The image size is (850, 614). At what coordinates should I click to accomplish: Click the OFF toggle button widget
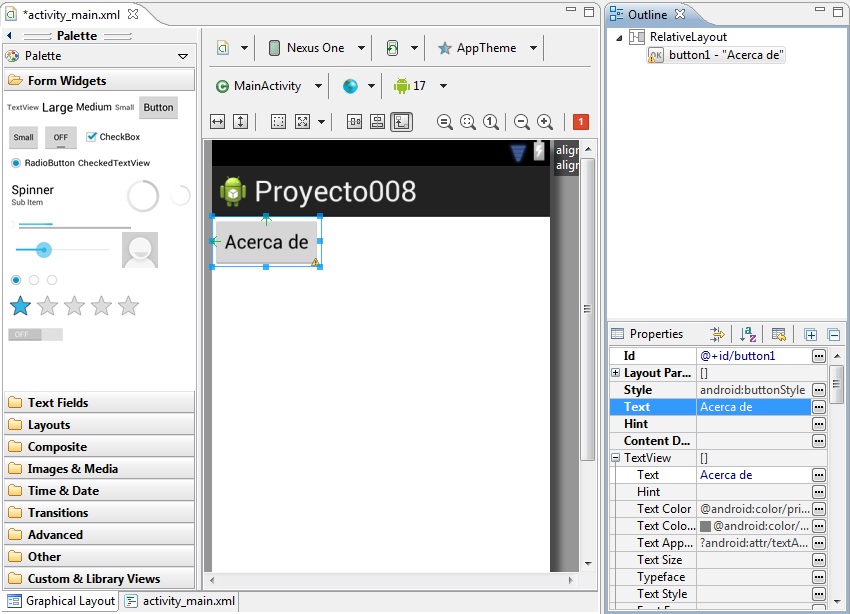tap(61, 138)
